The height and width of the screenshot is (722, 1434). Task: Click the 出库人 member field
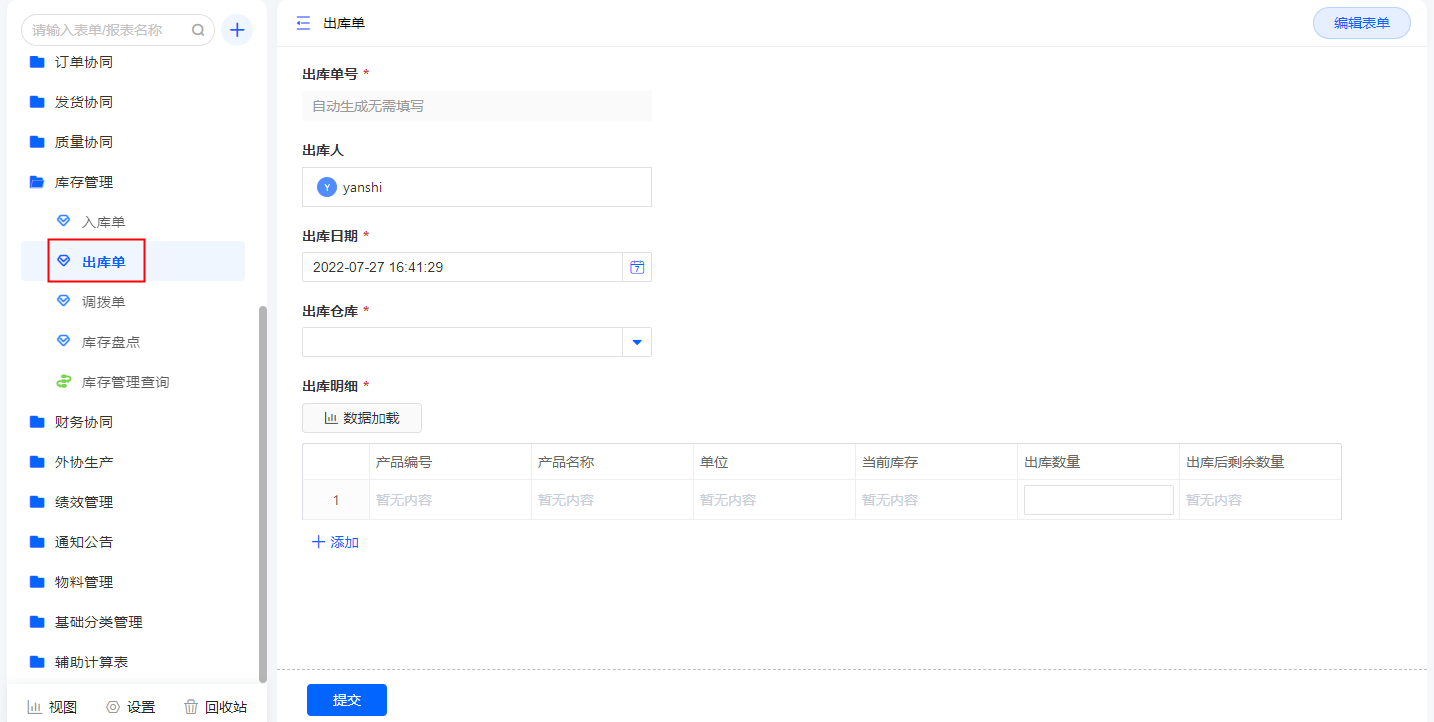click(477, 187)
